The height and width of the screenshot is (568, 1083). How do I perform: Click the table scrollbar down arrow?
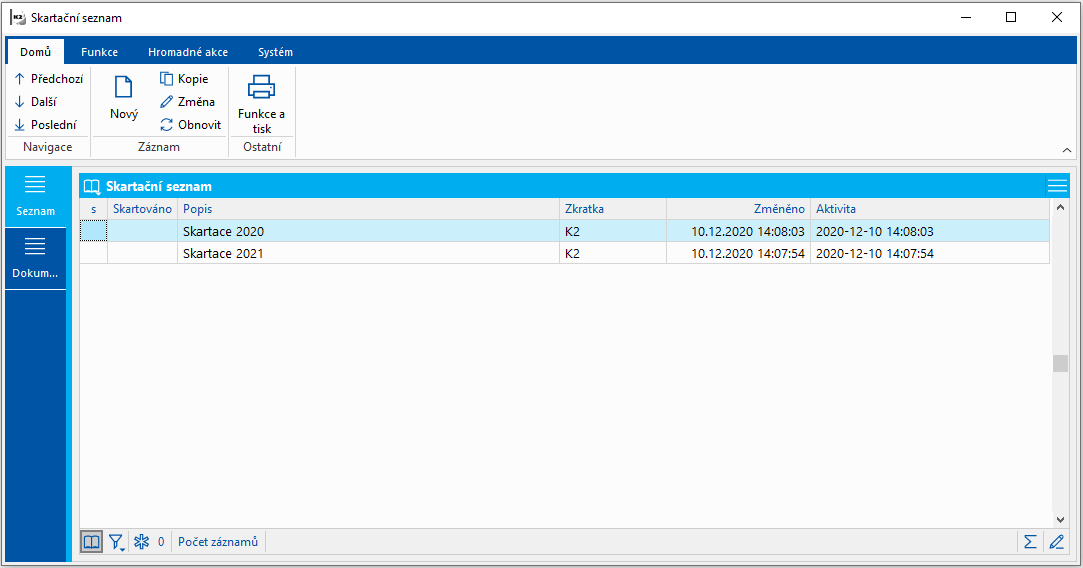point(1060,520)
